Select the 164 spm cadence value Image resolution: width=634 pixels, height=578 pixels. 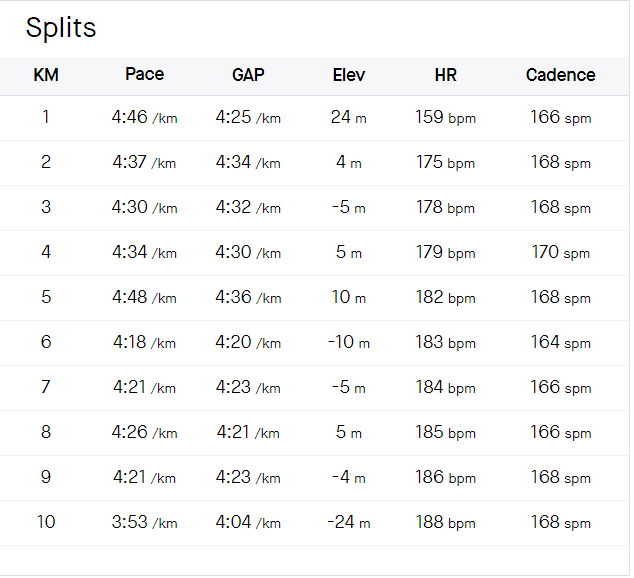(x=560, y=343)
